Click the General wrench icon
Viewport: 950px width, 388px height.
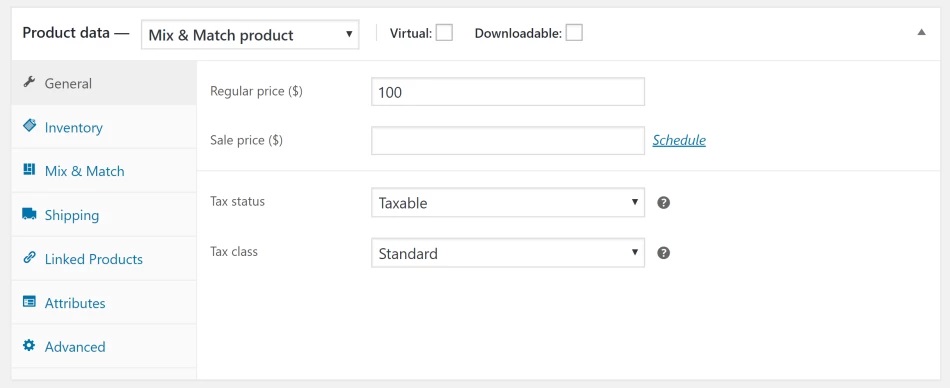(29, 82)
